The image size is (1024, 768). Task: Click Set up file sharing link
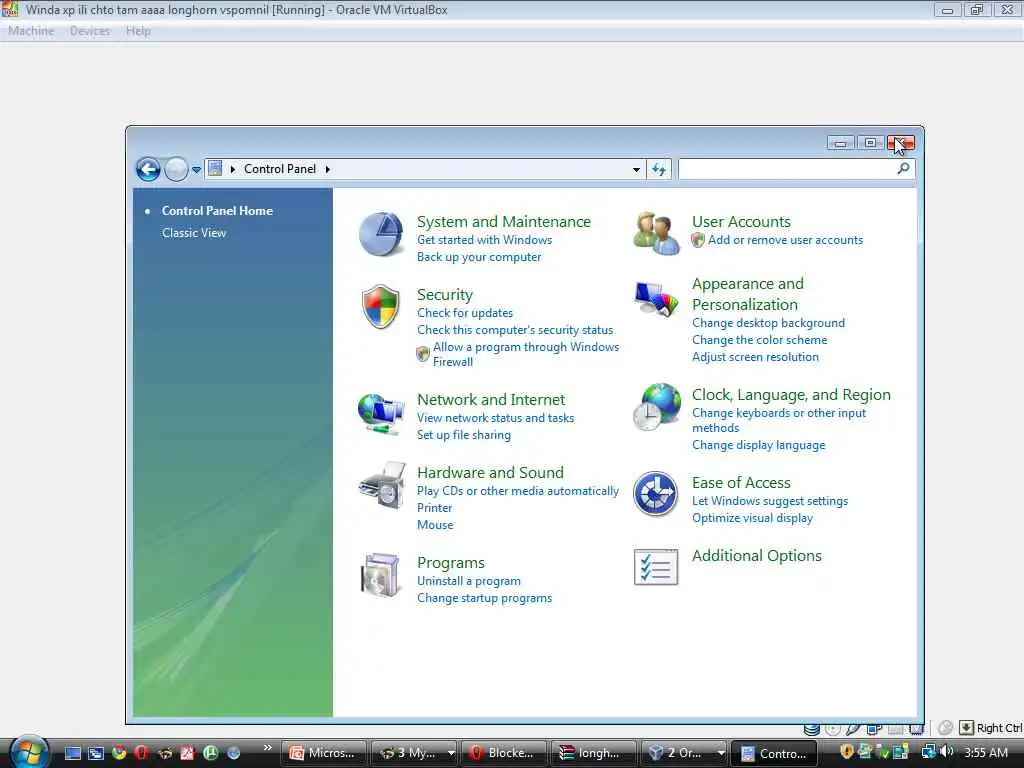pos(464,435)
